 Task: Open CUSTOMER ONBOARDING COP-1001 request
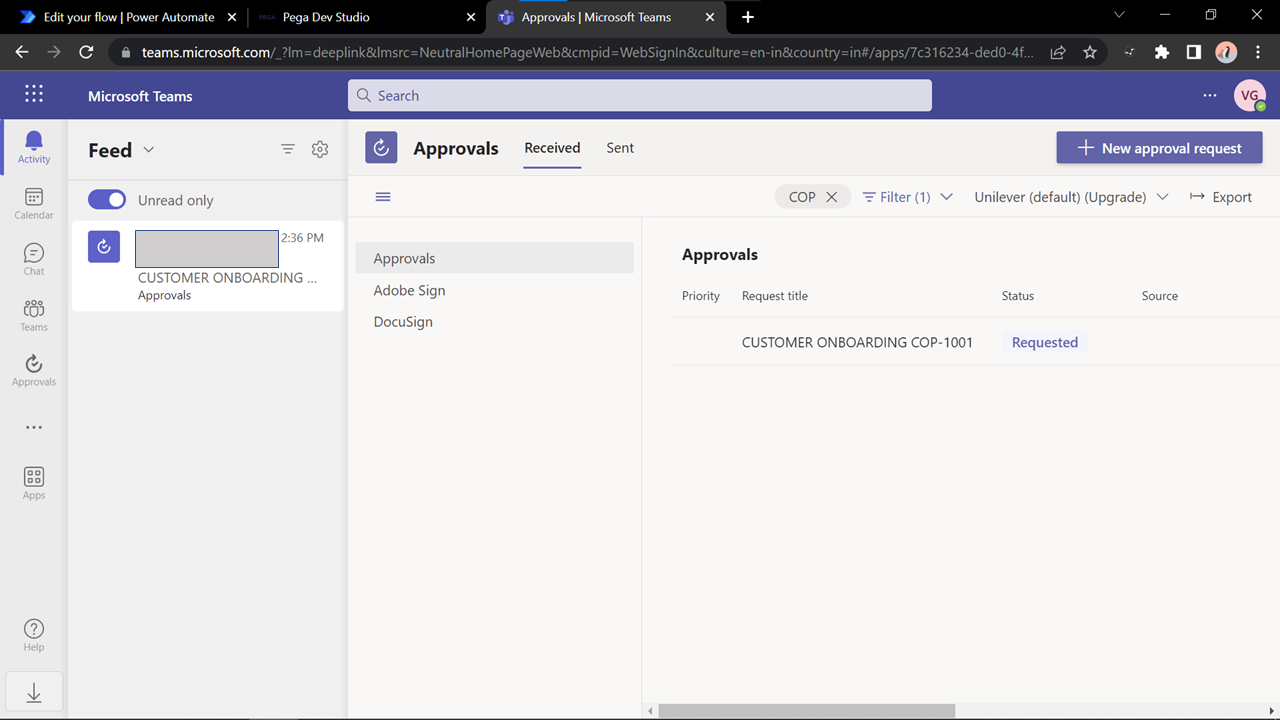point(857,342)
